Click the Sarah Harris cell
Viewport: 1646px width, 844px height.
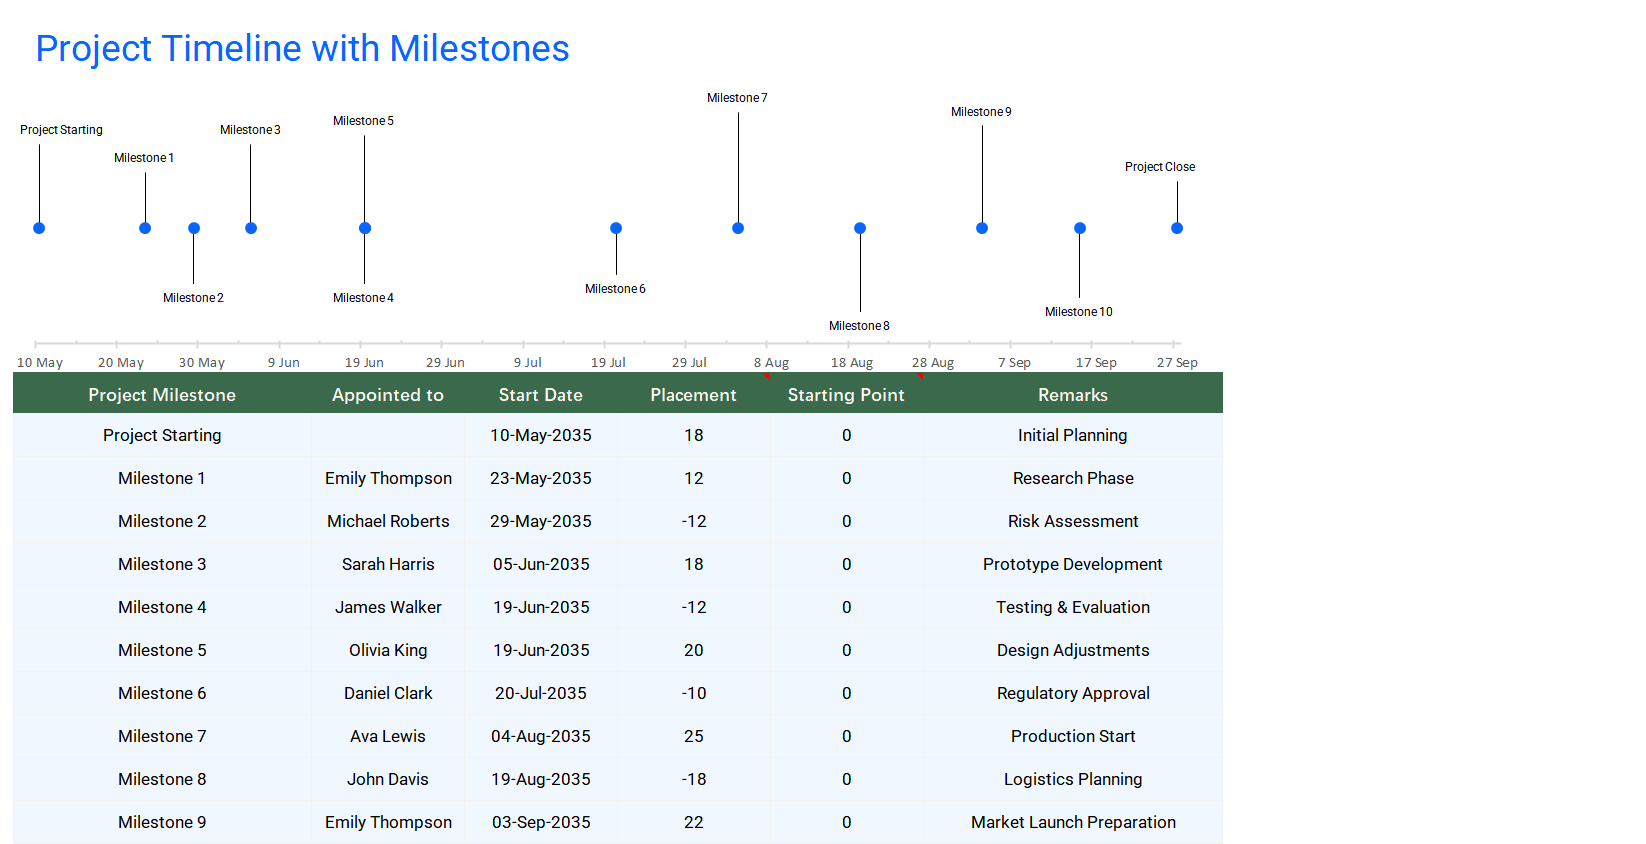pos(388,564)
